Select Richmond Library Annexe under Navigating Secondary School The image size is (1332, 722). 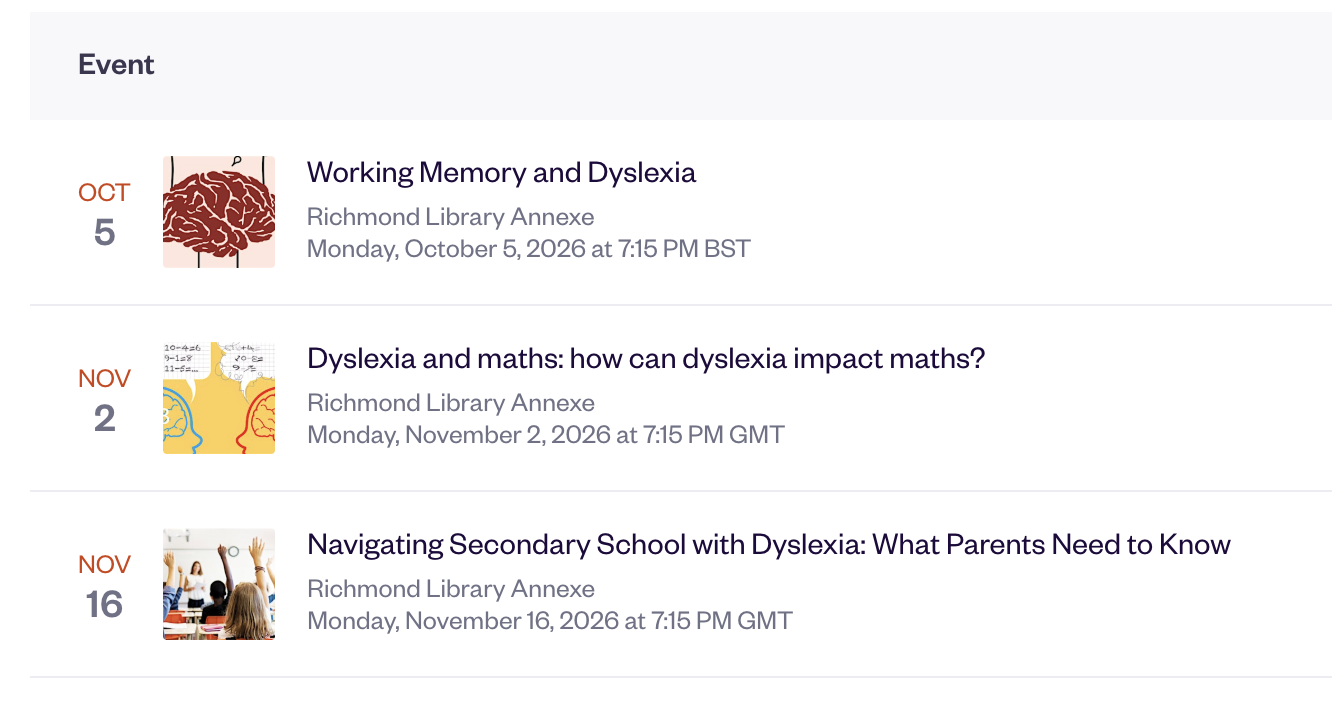coord(450,589)
